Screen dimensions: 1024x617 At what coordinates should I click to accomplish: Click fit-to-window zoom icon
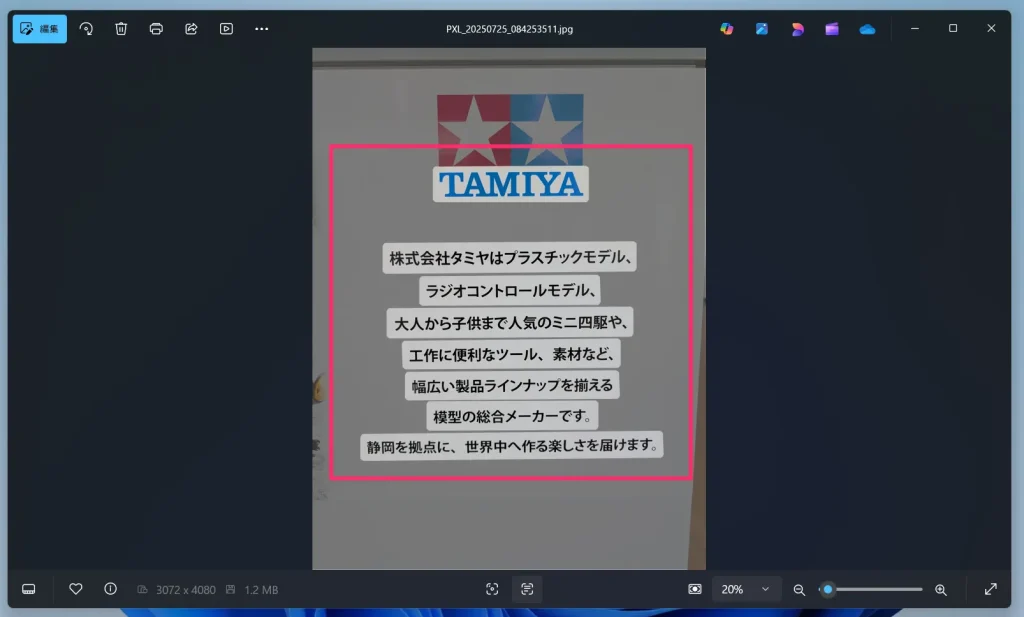click(x=695, y=589)
